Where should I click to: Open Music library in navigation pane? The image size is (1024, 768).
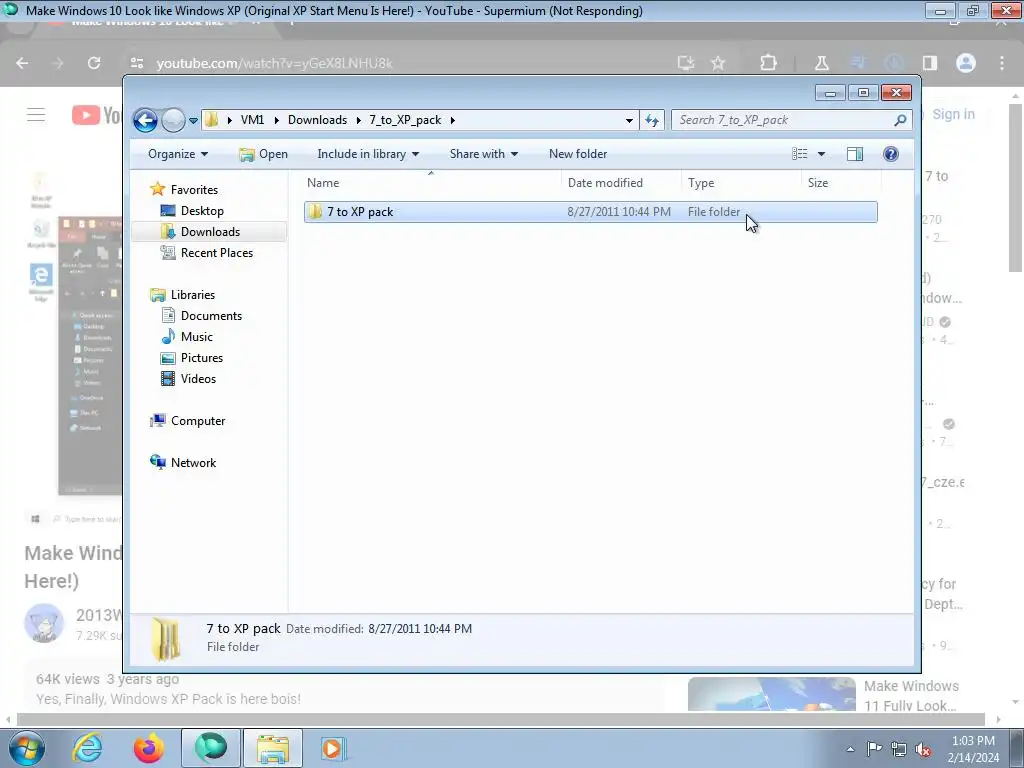pyautogui.click(x=196, y=337)
